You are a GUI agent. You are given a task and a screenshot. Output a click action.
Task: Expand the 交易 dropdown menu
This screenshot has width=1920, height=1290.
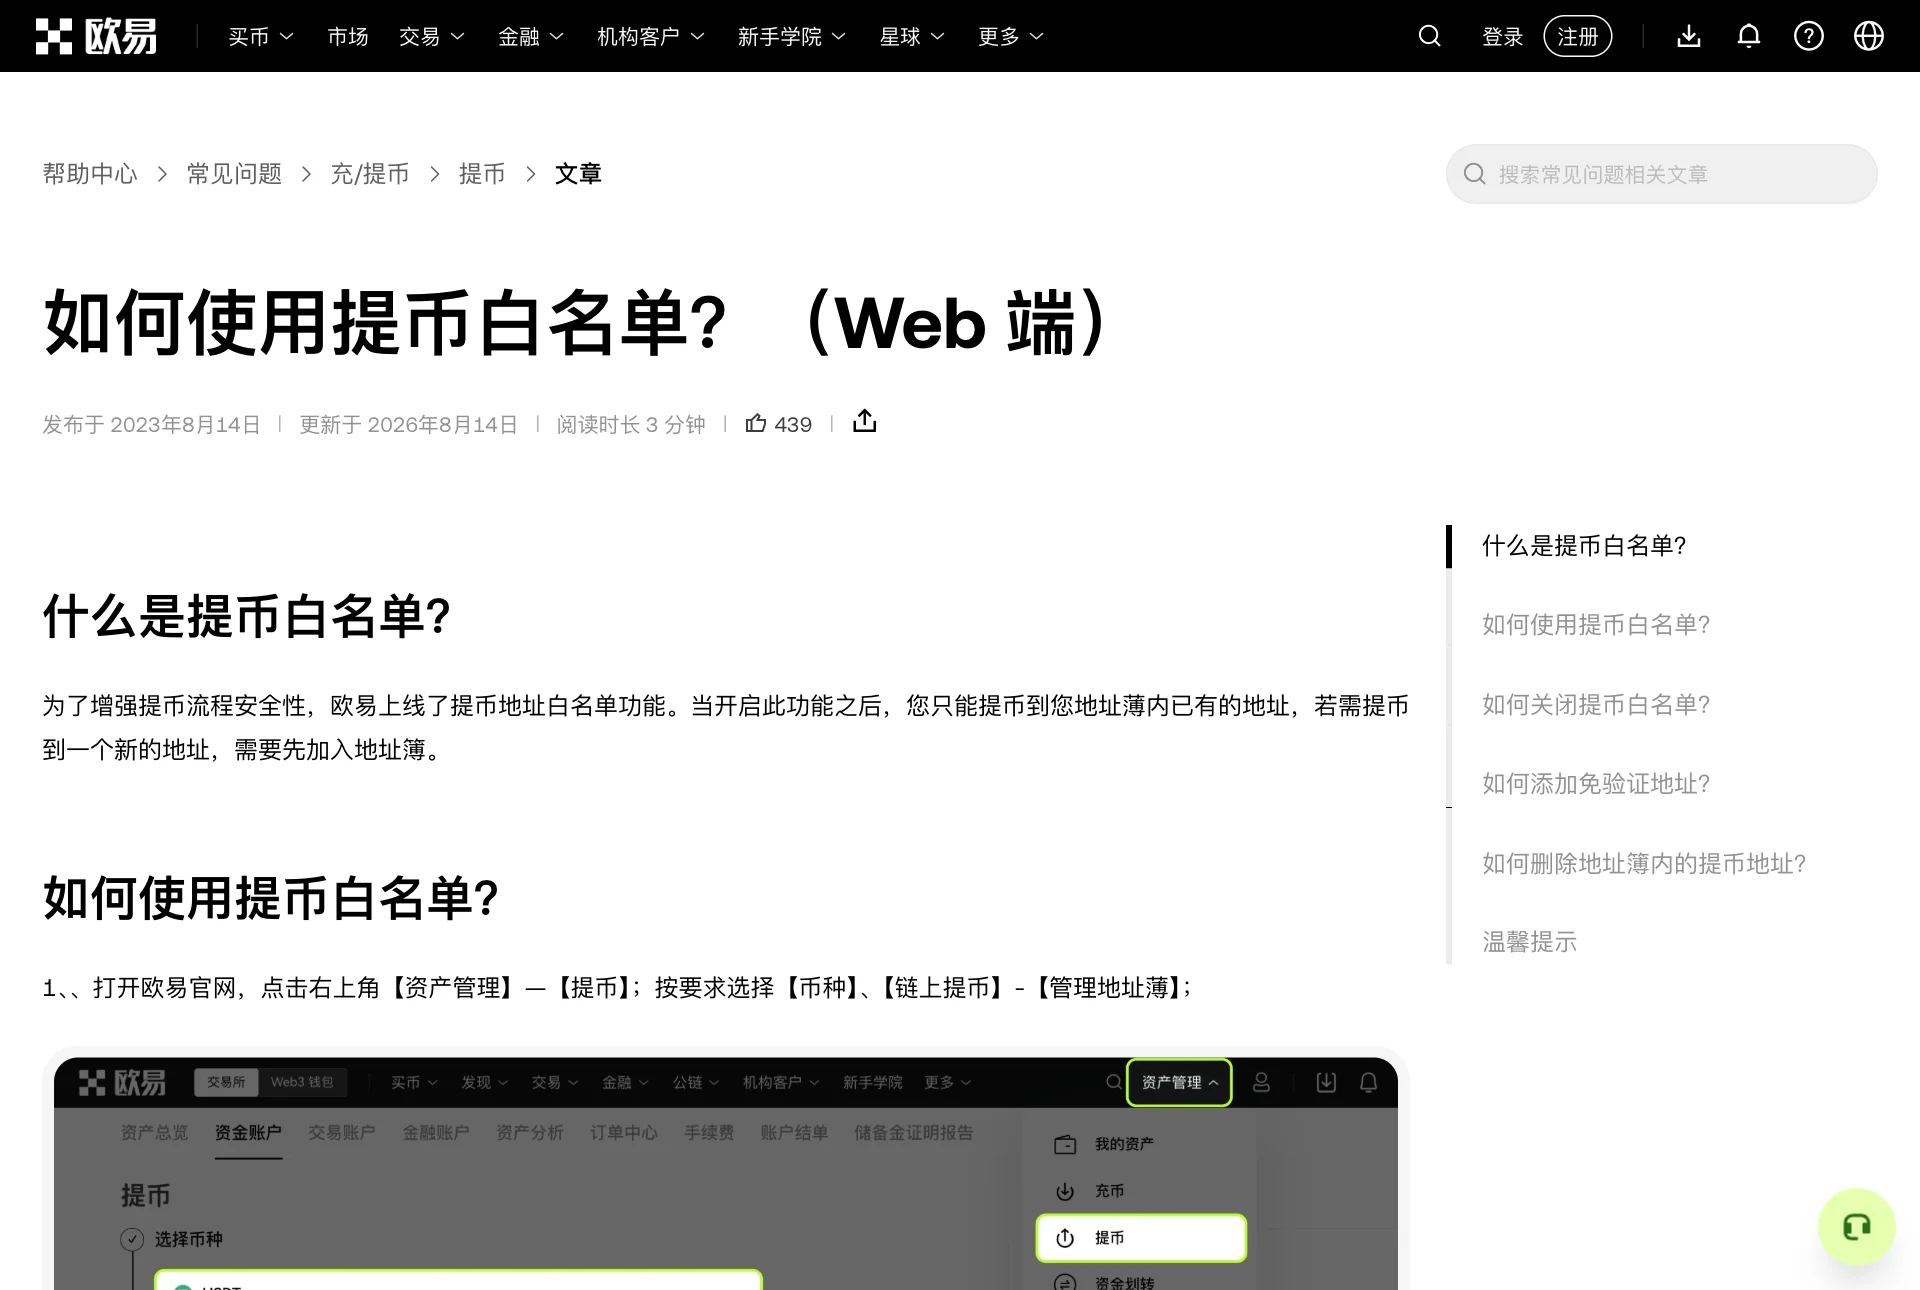[432, 36]
